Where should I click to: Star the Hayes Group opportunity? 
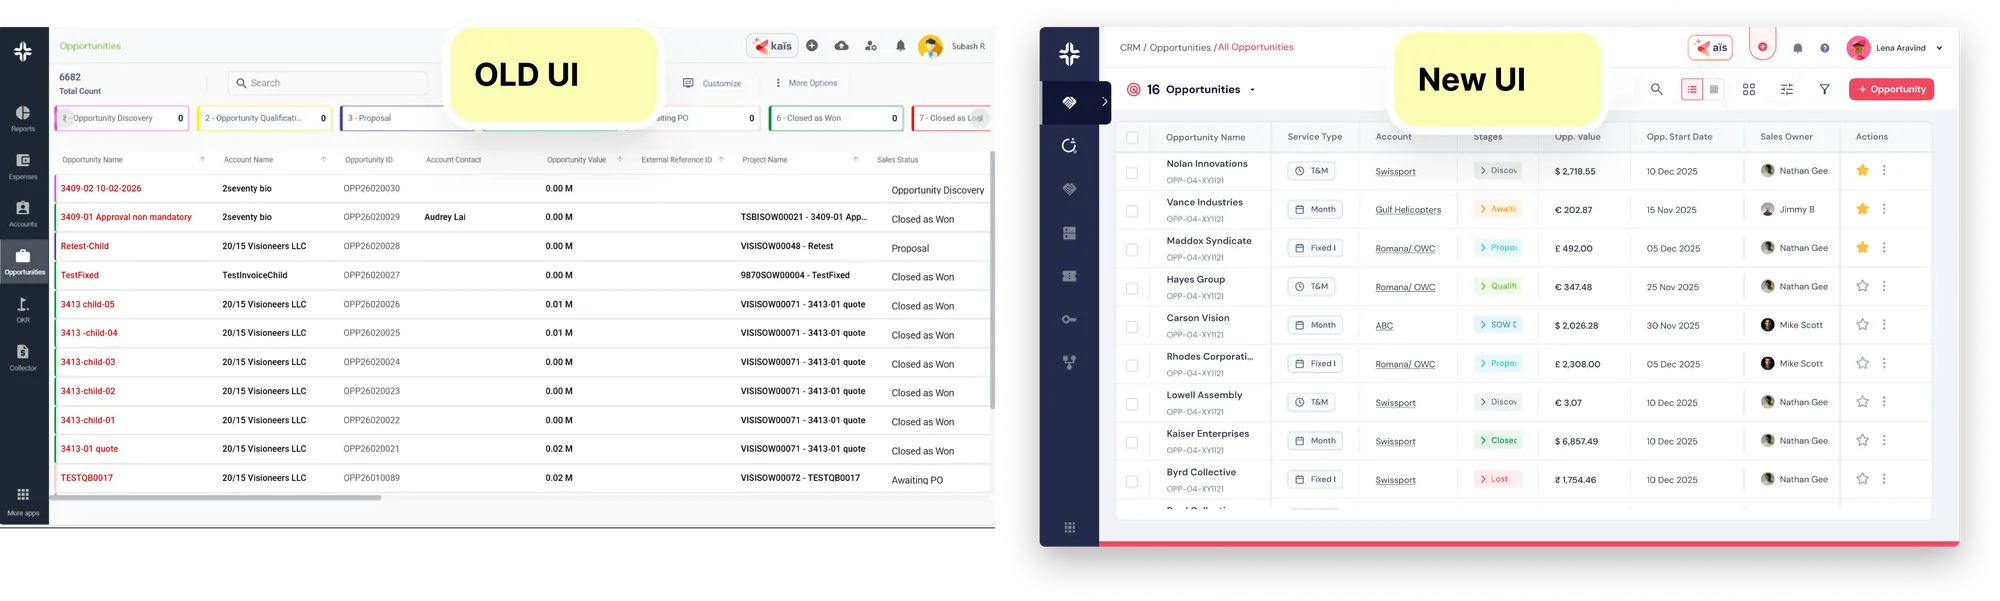(1862, 286)
